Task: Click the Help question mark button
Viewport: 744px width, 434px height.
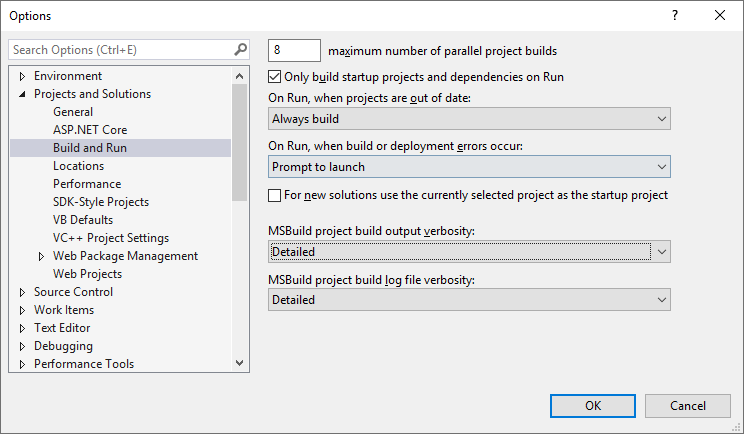Action: coord(675,15)
